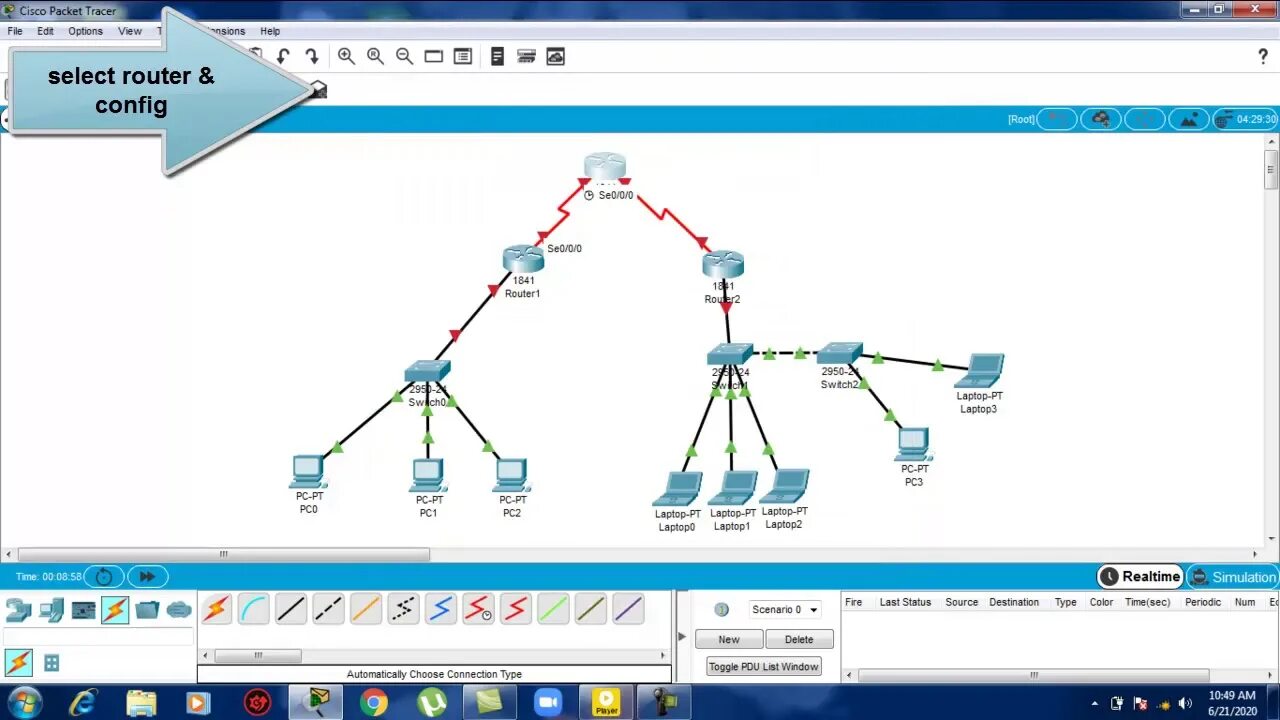Click the Destination column header
The width and height of the screenshot is (1280, 720).
(1014, 602)
